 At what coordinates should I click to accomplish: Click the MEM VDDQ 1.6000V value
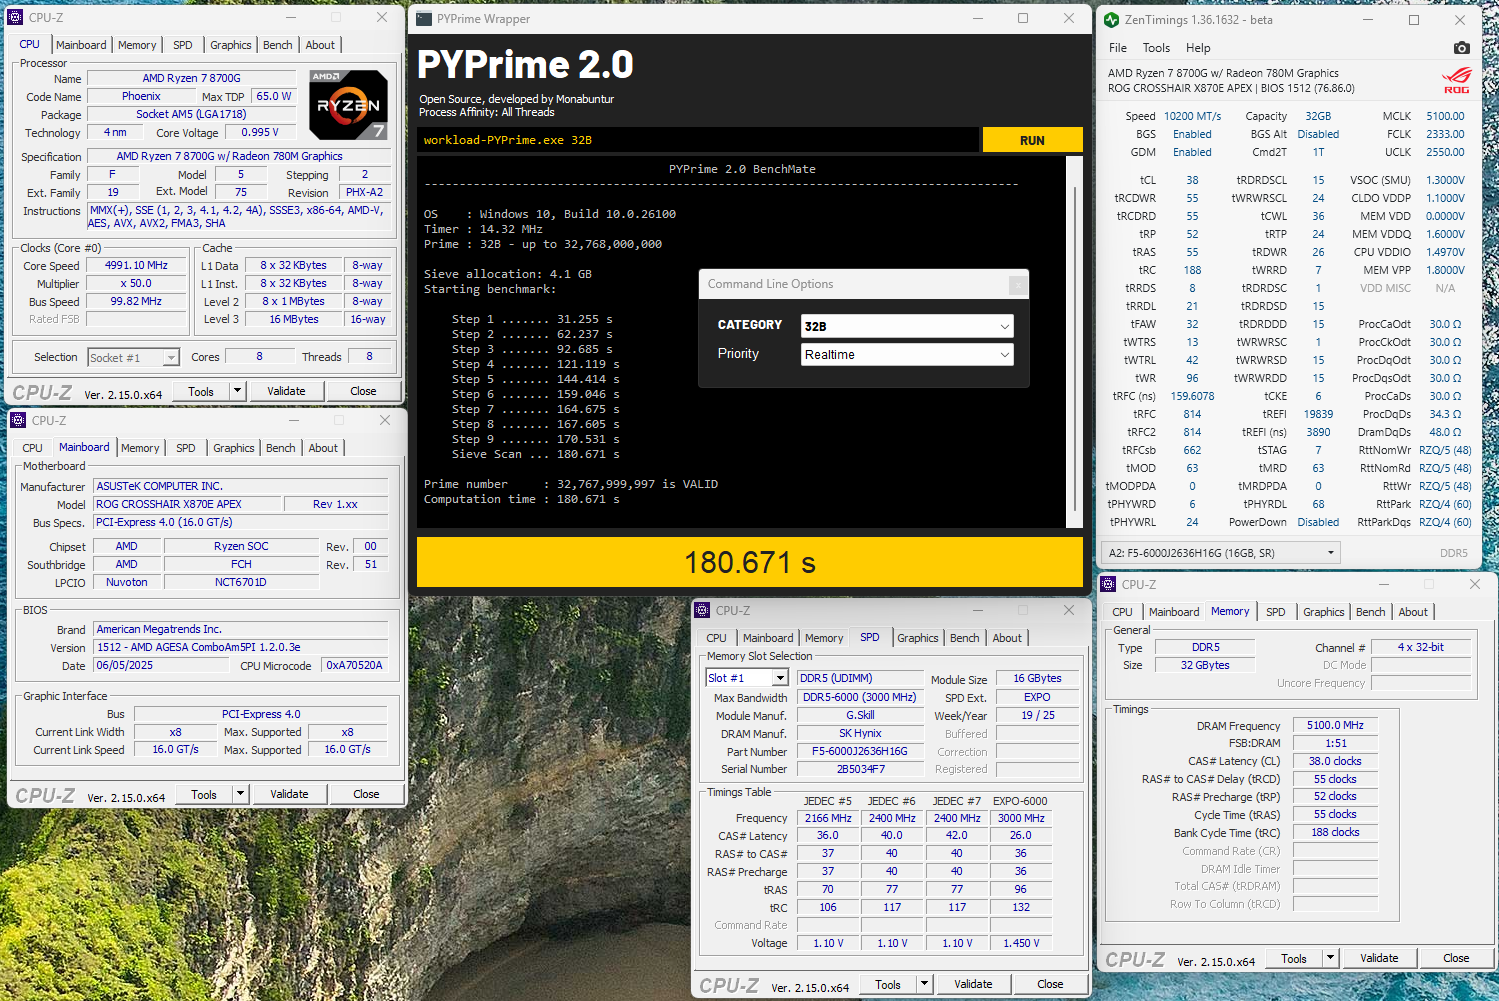pos(1445,234)
